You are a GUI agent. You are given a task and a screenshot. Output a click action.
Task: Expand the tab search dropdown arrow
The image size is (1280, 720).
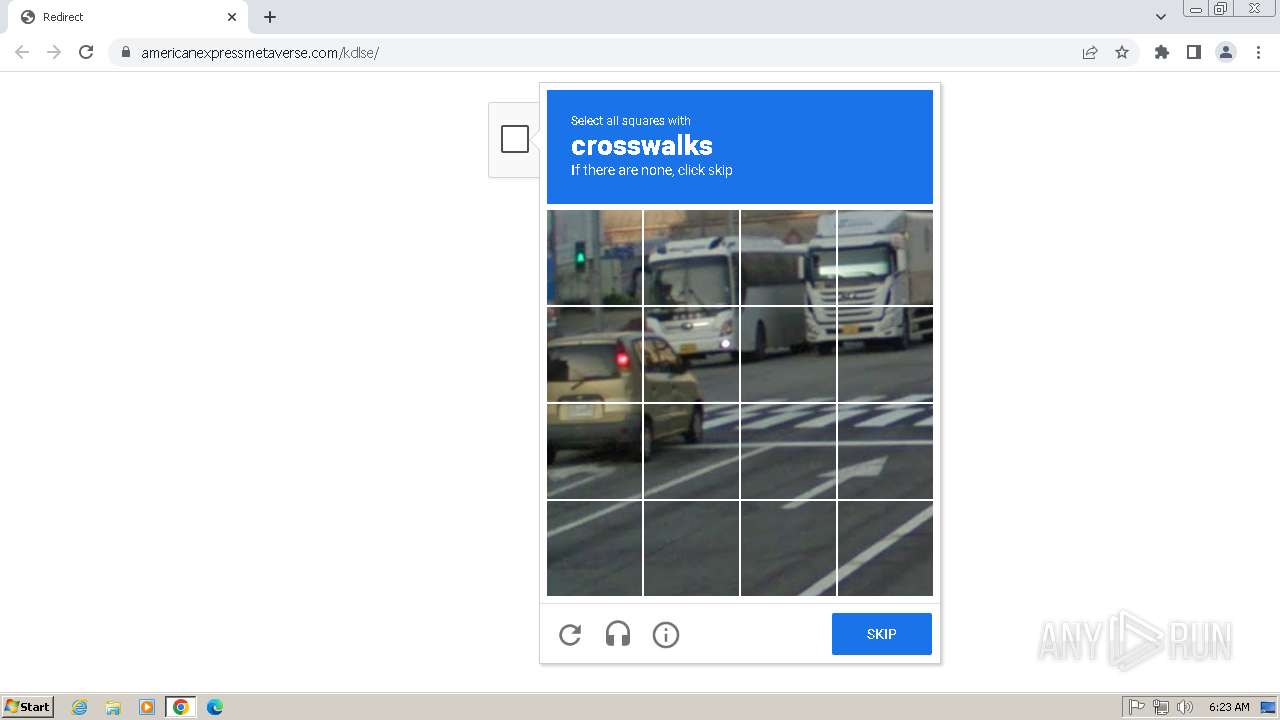pos(1161,17)
